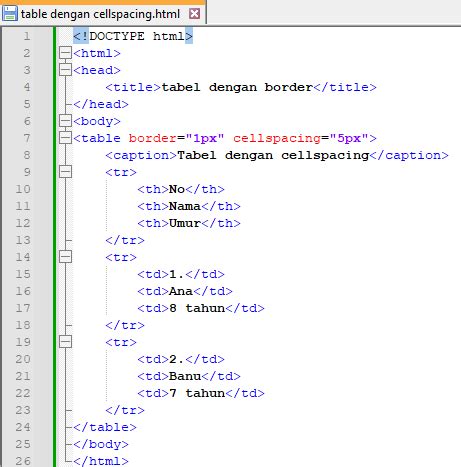
Task: Place cursor in title text tabel dengan border
Action: pos(237,87)
